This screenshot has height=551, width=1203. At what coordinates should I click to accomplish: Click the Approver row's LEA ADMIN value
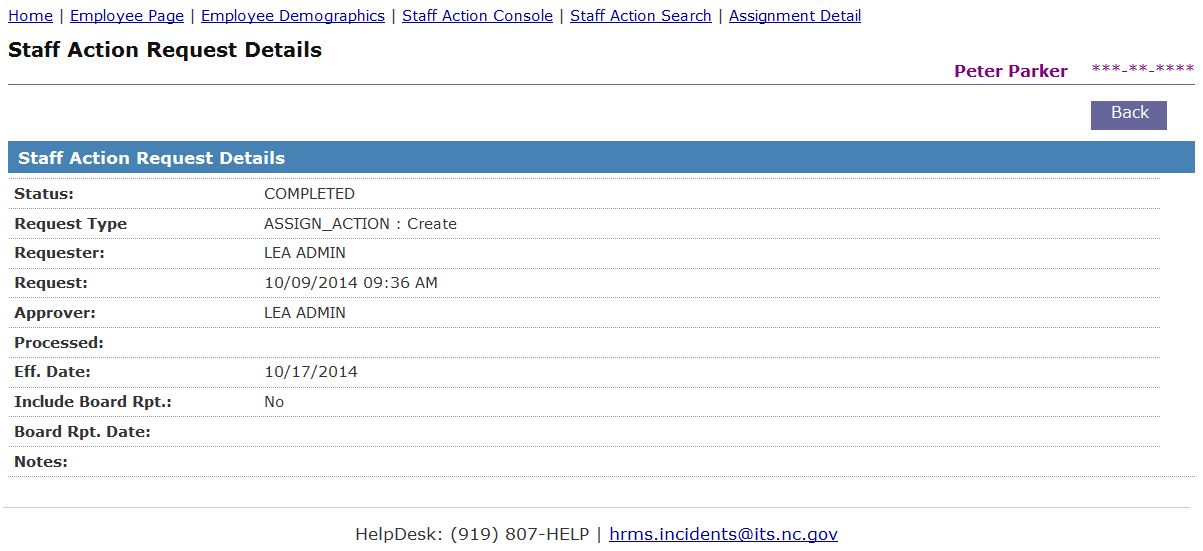pyautogui.click(x=305, y=313)
